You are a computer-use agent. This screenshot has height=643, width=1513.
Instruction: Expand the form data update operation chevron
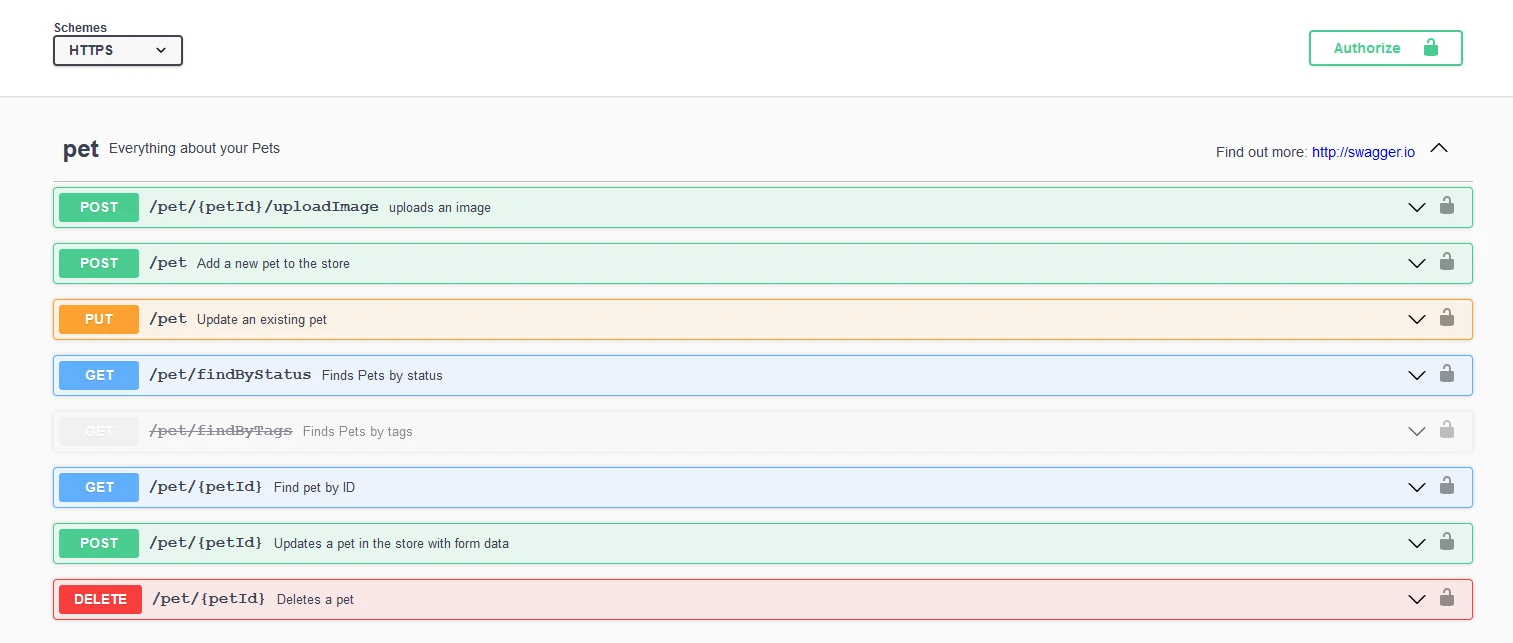pos(1416,544)
